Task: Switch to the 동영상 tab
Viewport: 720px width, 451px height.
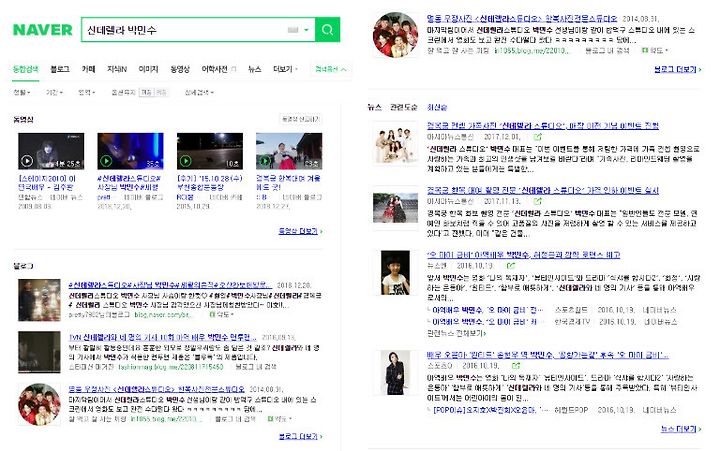Action: coord(180,69)
